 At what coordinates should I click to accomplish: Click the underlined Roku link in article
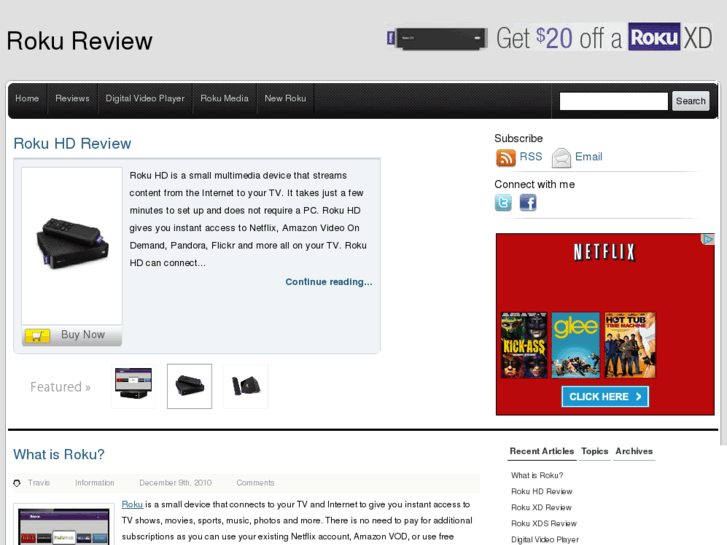pyautogui.click(x=132, y=505)
